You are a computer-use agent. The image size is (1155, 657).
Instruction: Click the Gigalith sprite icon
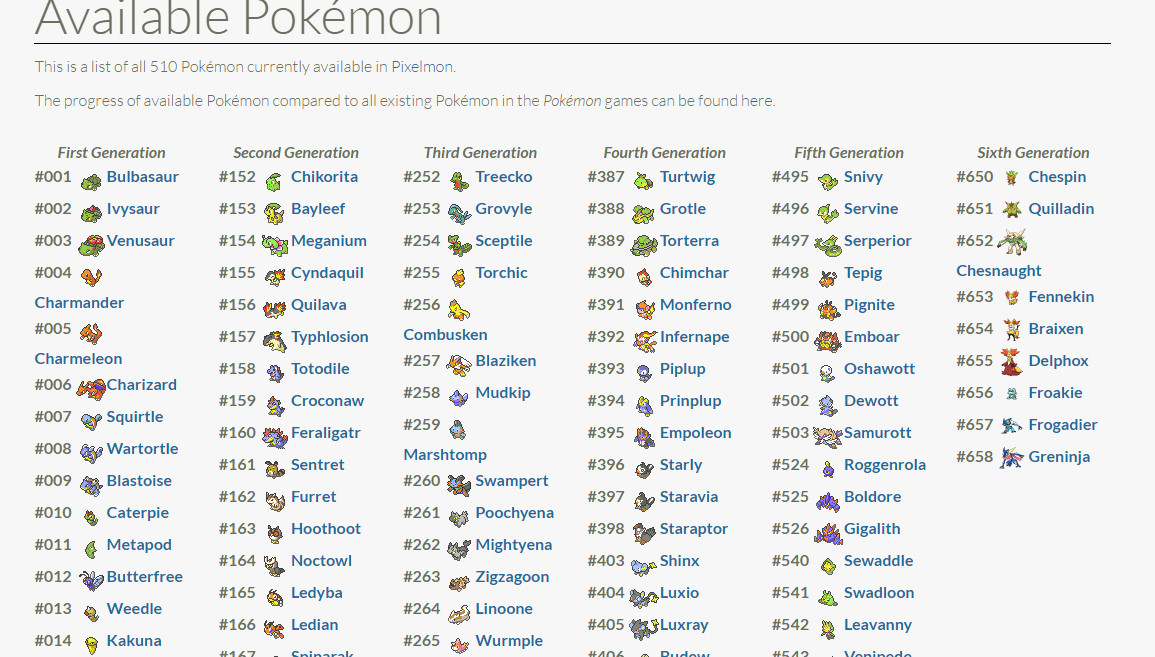pos(827,533)
